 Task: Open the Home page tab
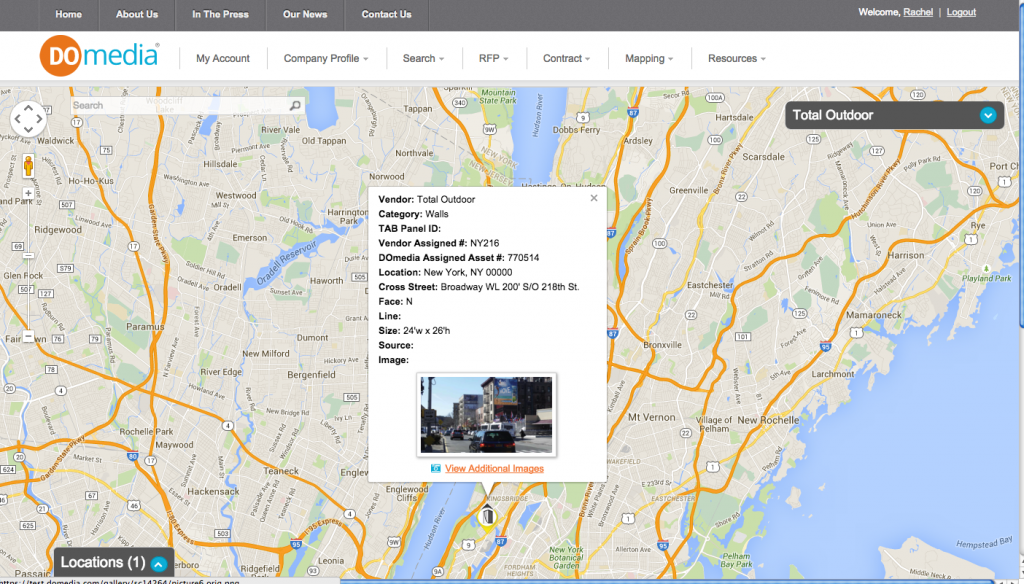(x=69, y=14)
